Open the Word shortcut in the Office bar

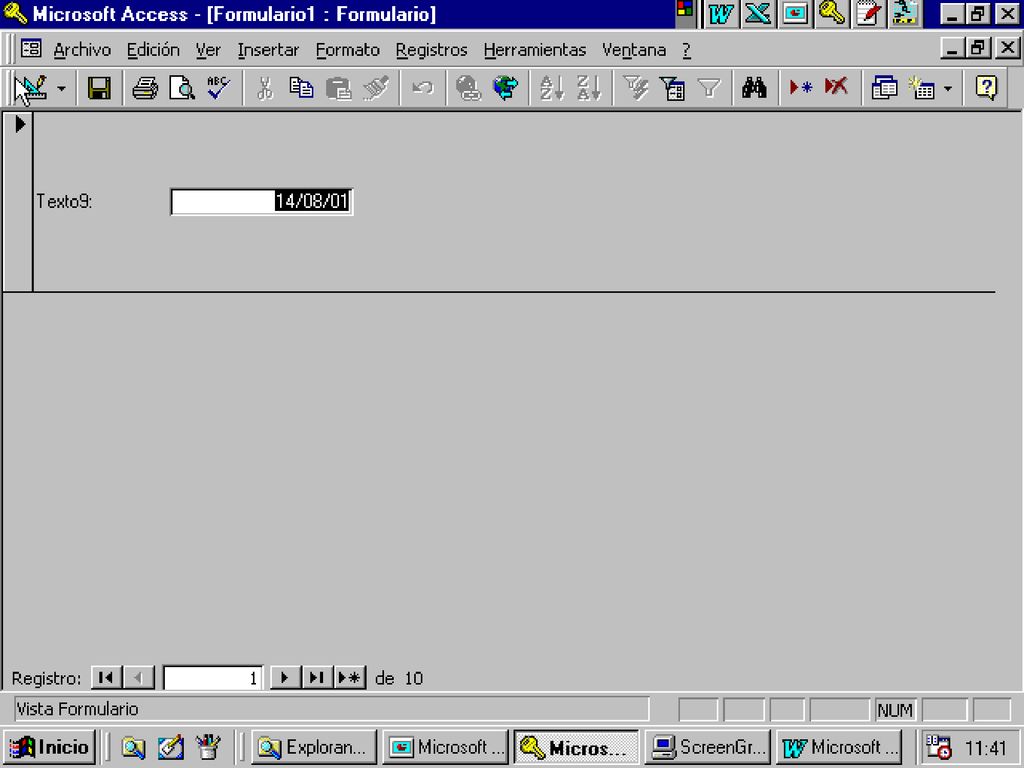pos(721,14)
